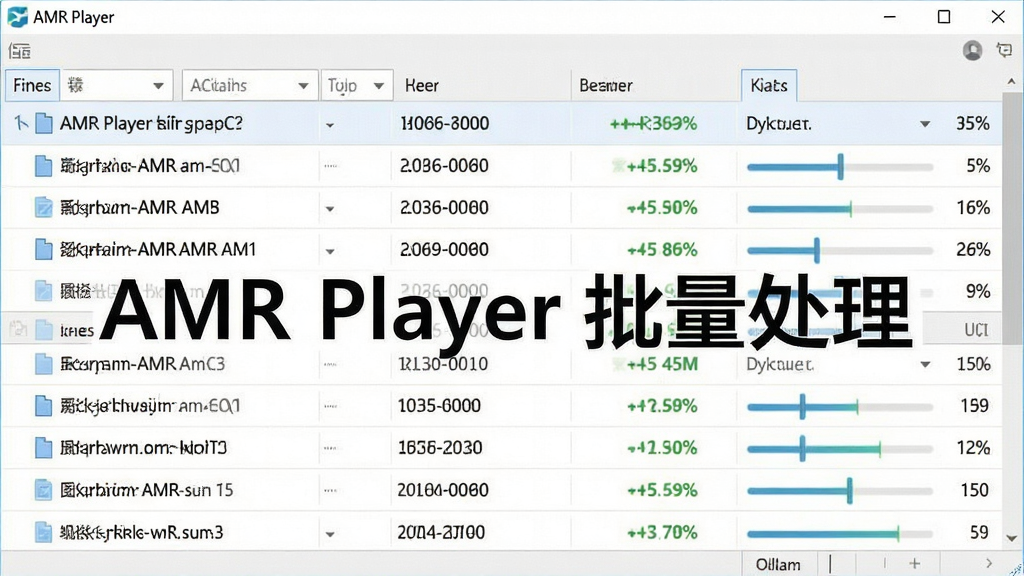Adjust the slider in the 5% row

click(840, 167)
